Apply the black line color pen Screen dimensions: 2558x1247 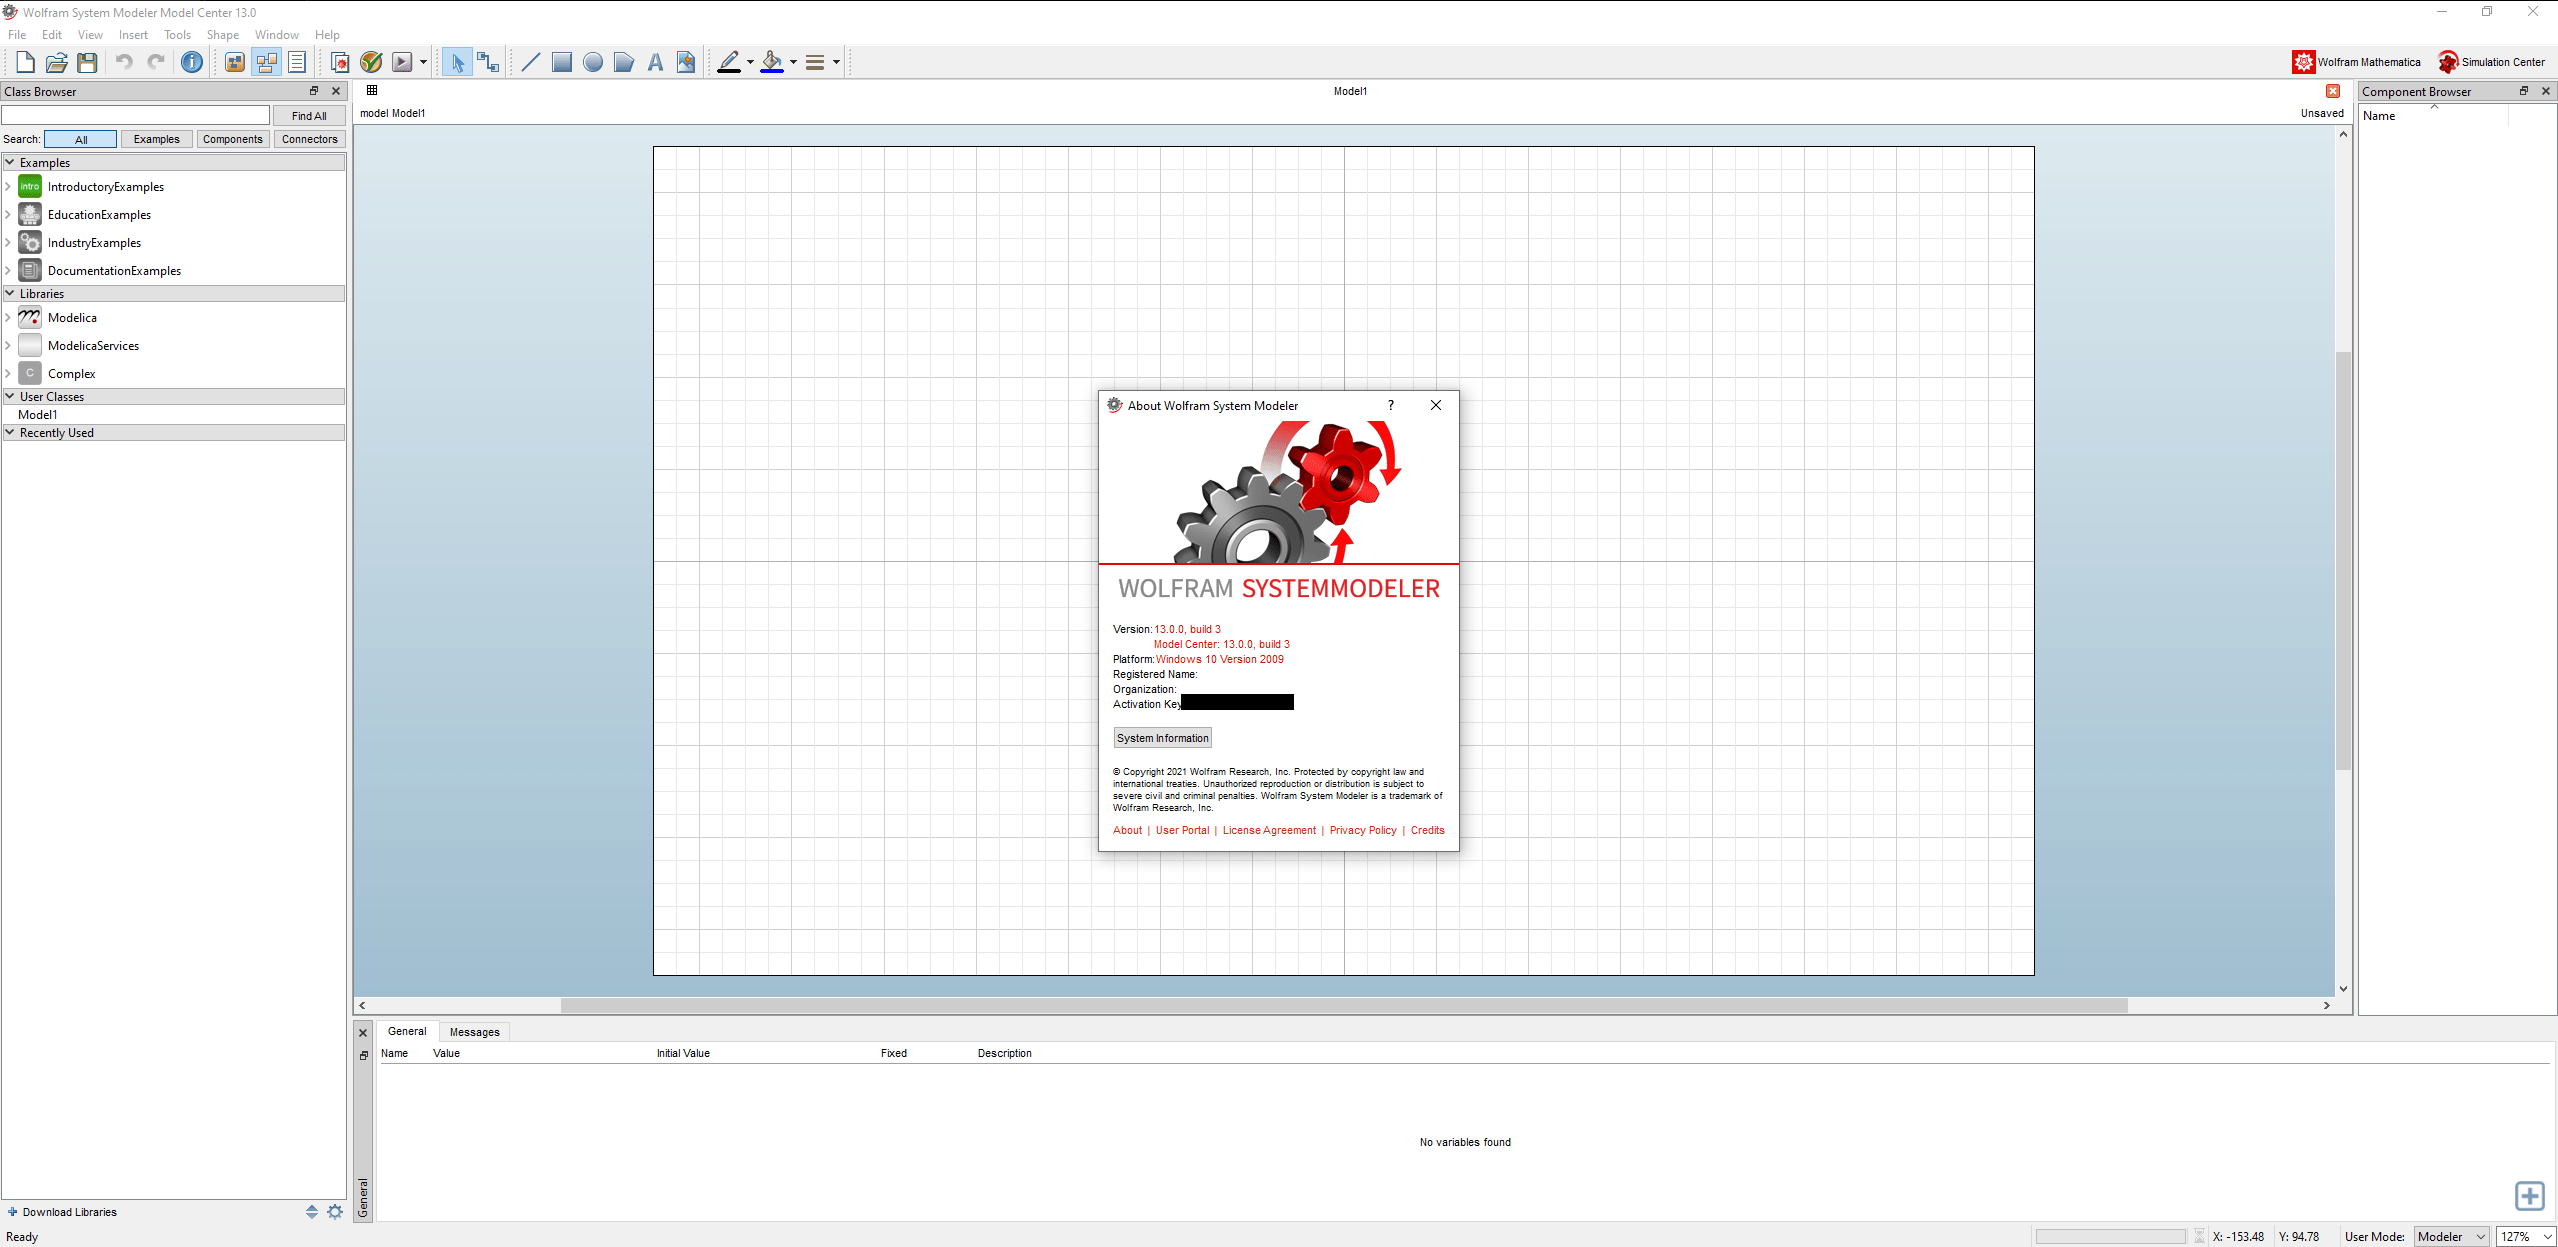[729, 62]
